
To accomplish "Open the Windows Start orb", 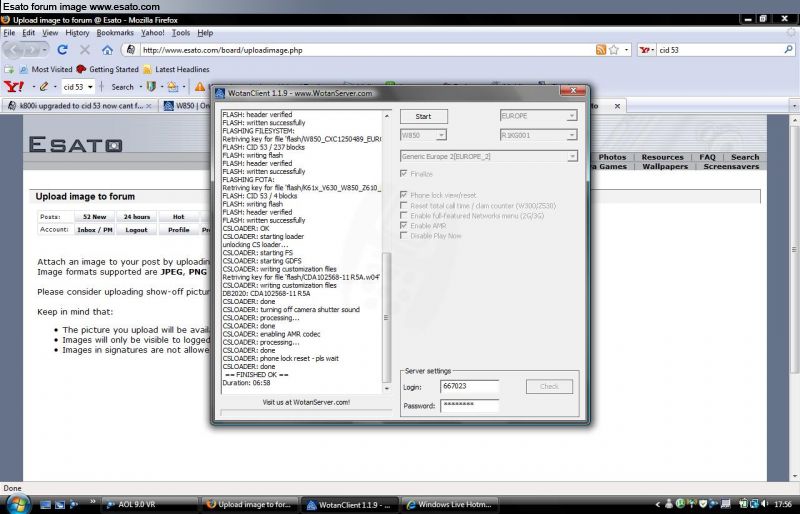I will (x=18, y=504).
